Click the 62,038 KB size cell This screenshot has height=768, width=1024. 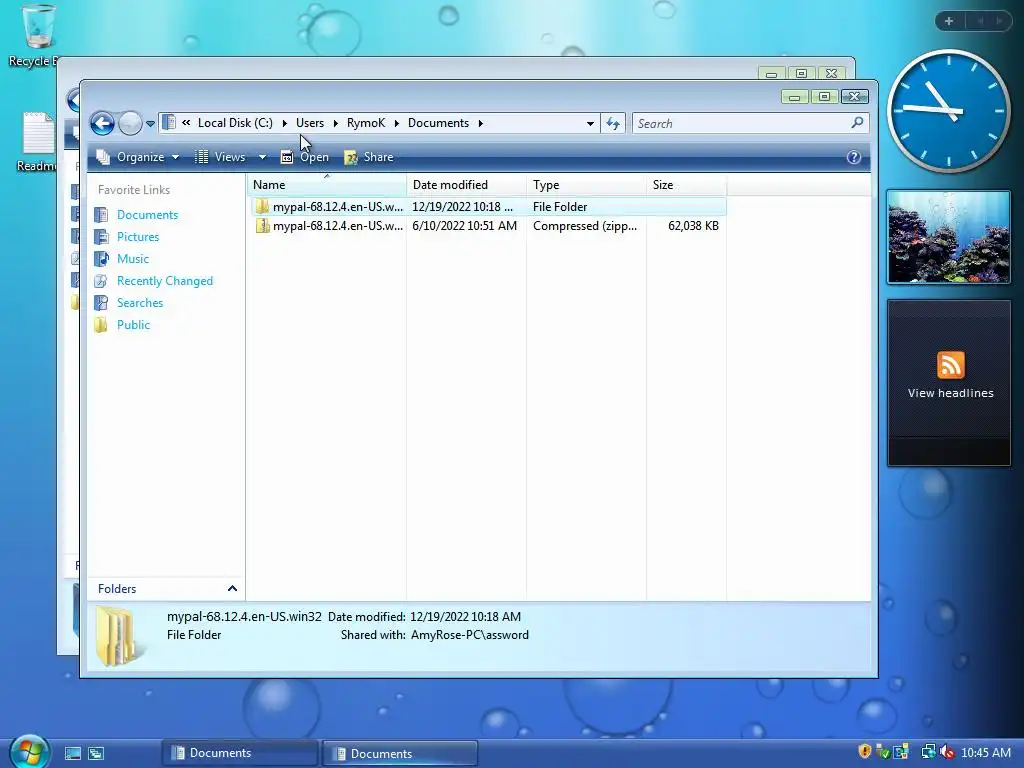pos(693,226)
